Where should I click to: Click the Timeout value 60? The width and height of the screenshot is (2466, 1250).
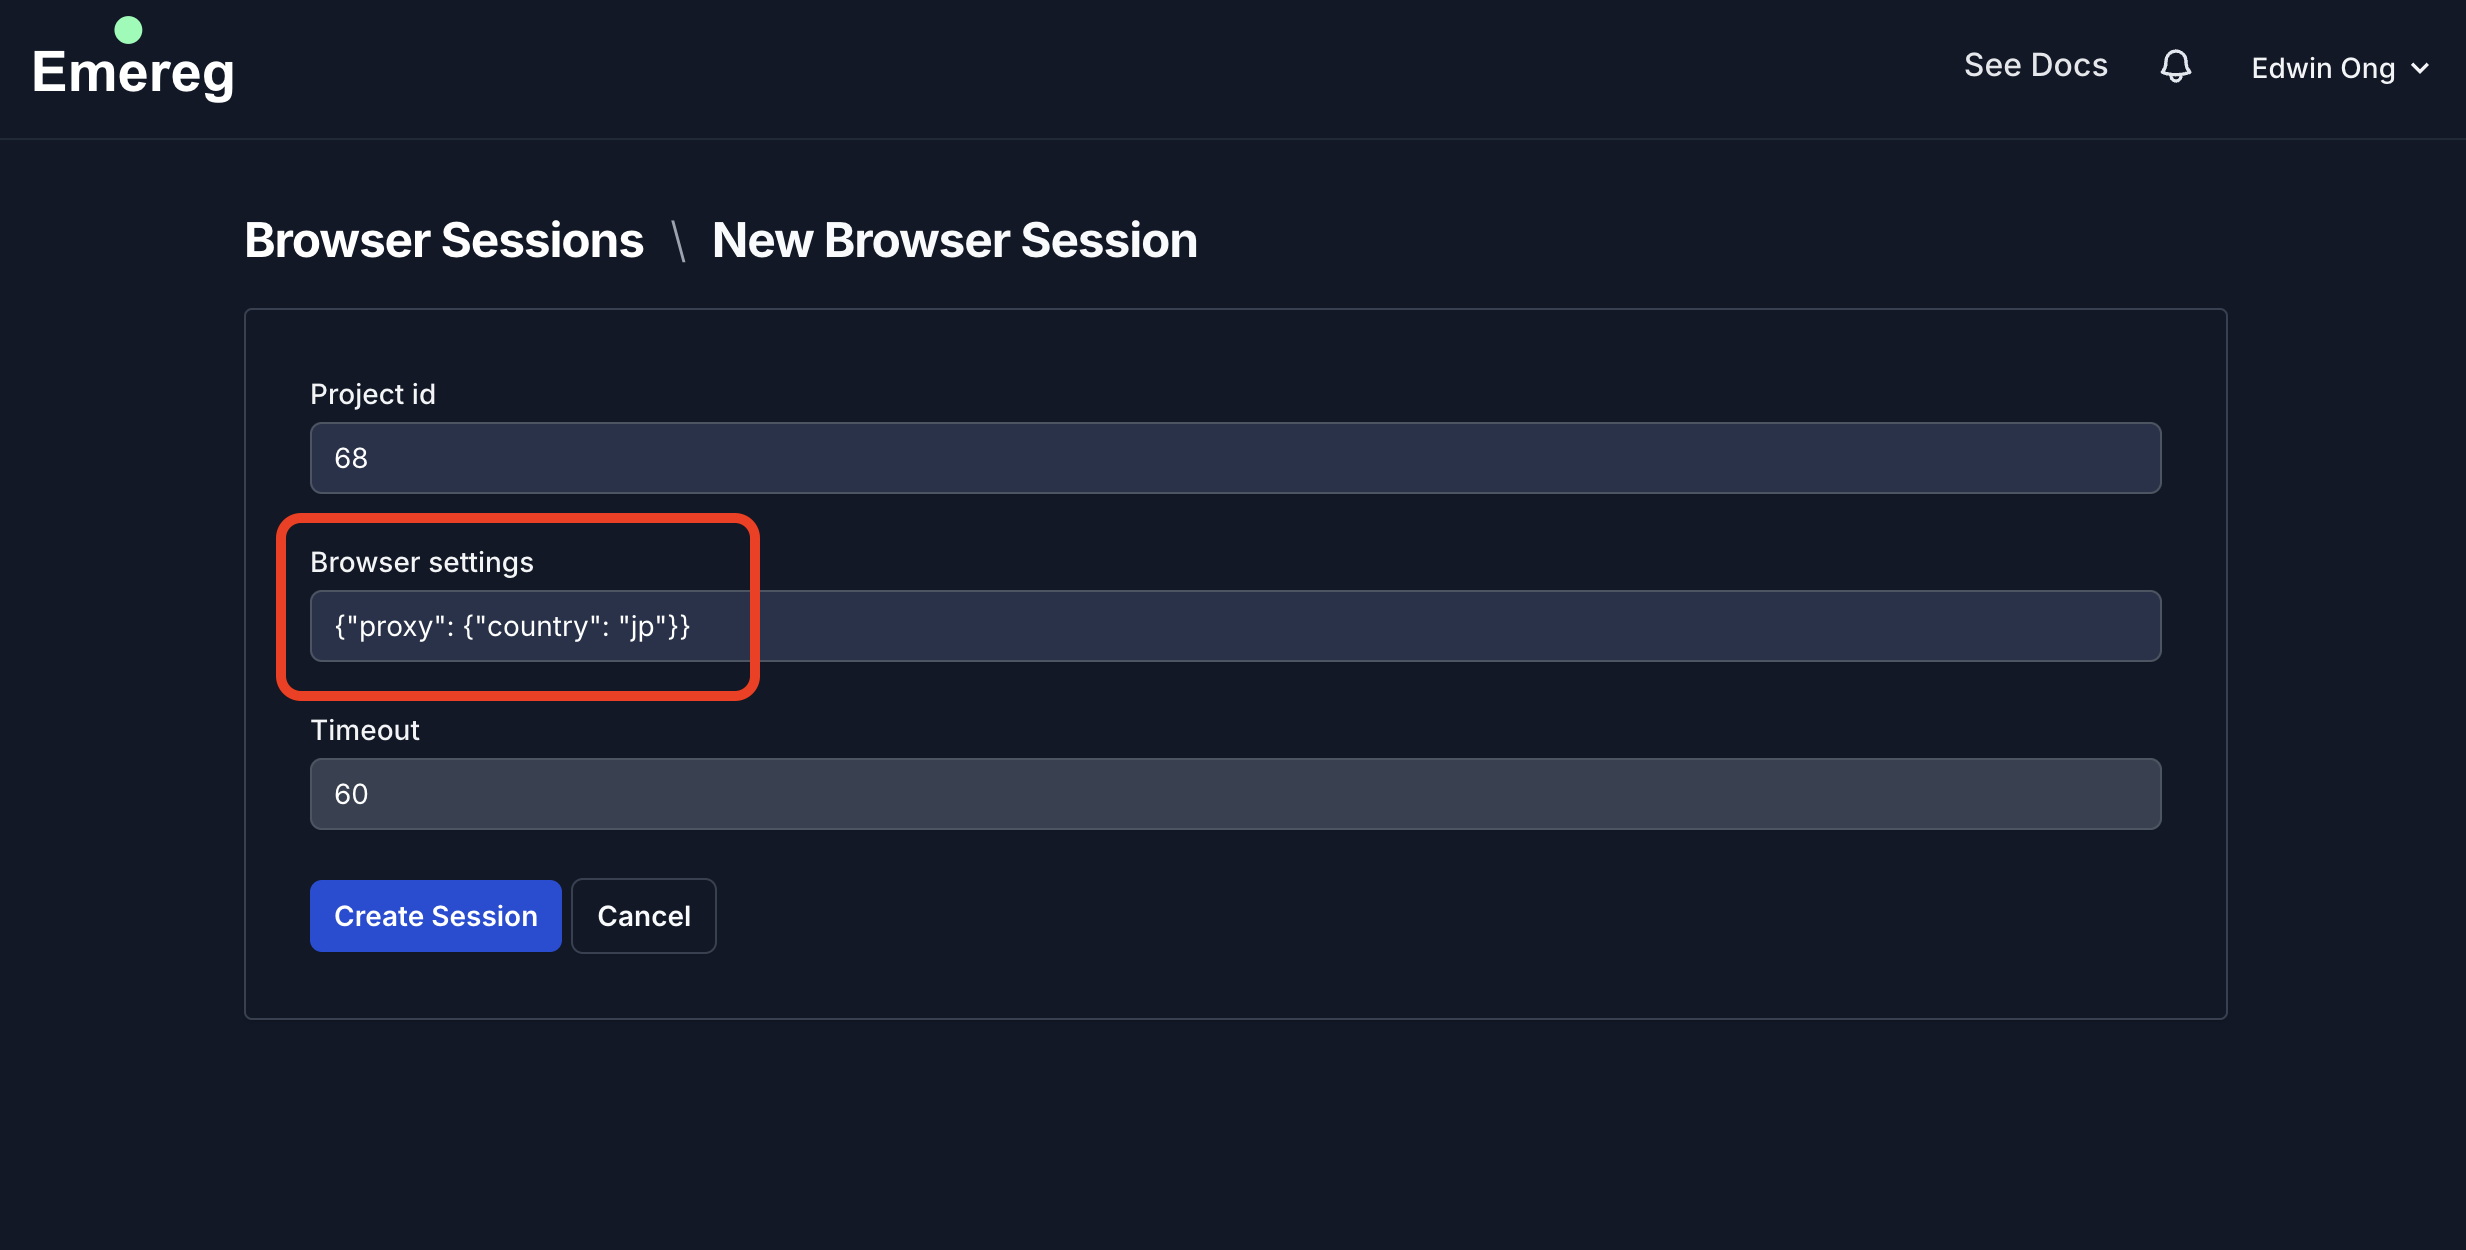(350, 793)
